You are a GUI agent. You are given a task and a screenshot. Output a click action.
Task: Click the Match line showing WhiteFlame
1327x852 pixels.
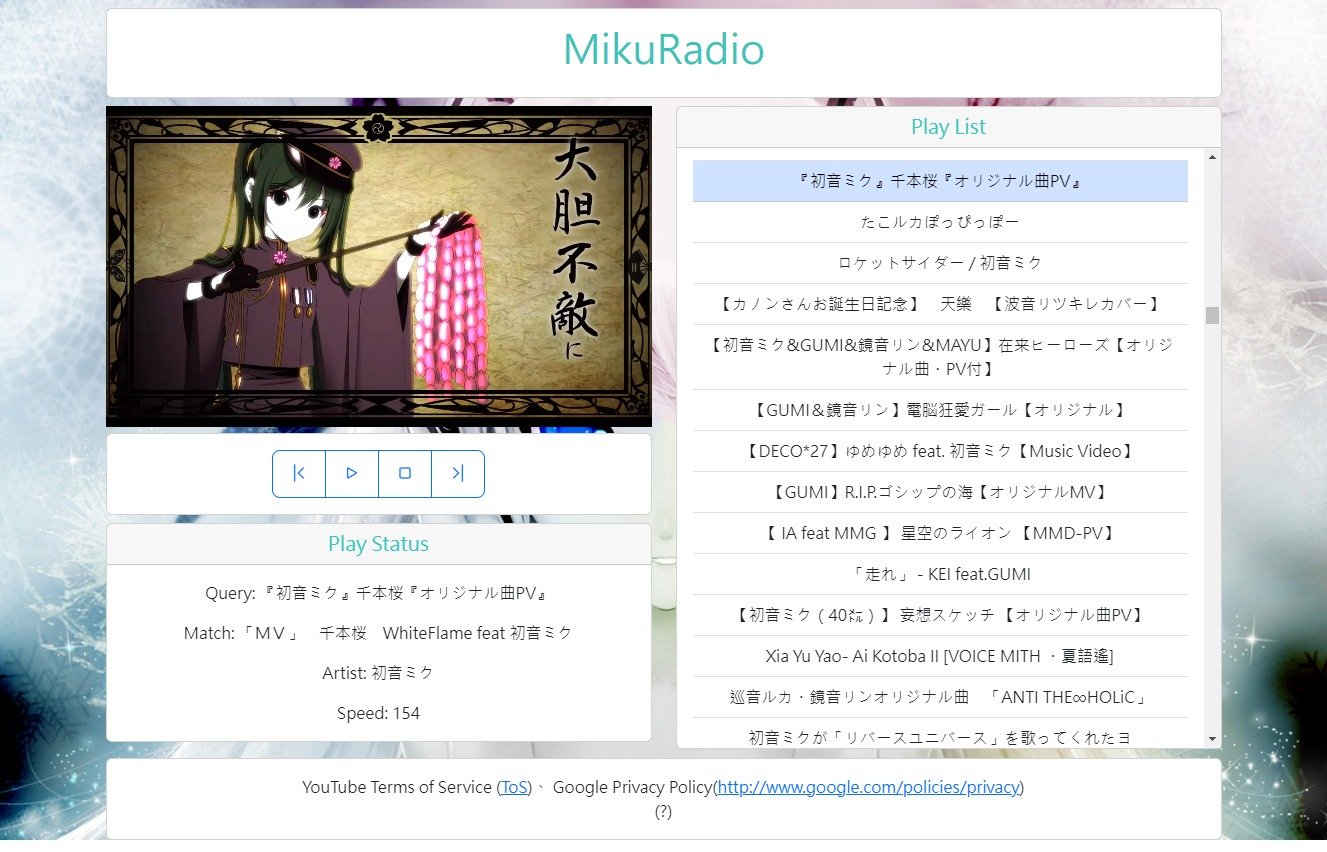point(378,633)
